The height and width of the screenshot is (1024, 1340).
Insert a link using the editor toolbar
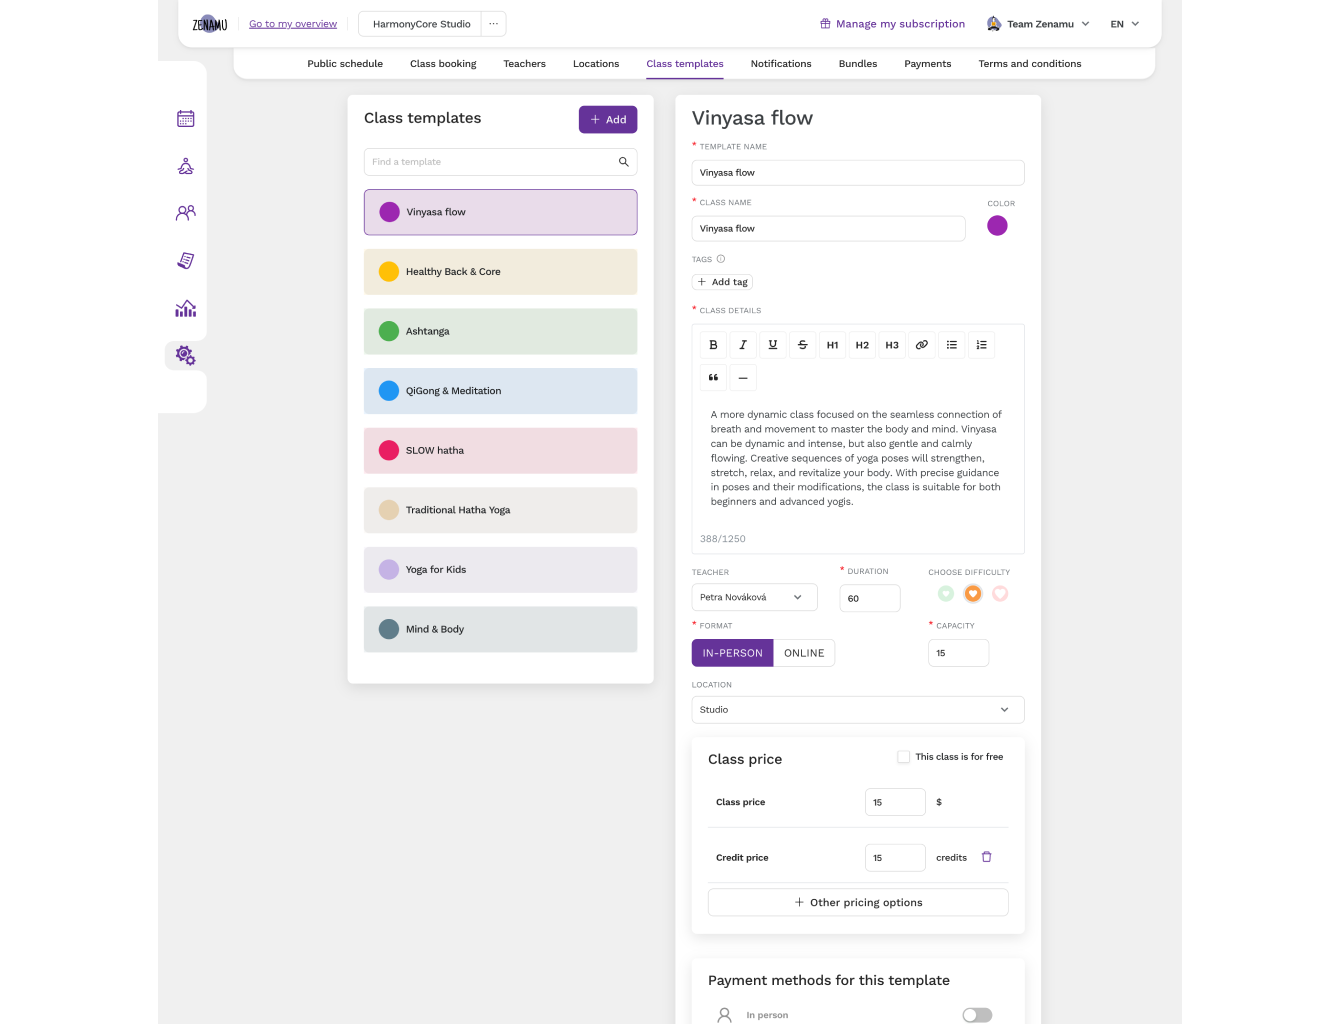921,345
